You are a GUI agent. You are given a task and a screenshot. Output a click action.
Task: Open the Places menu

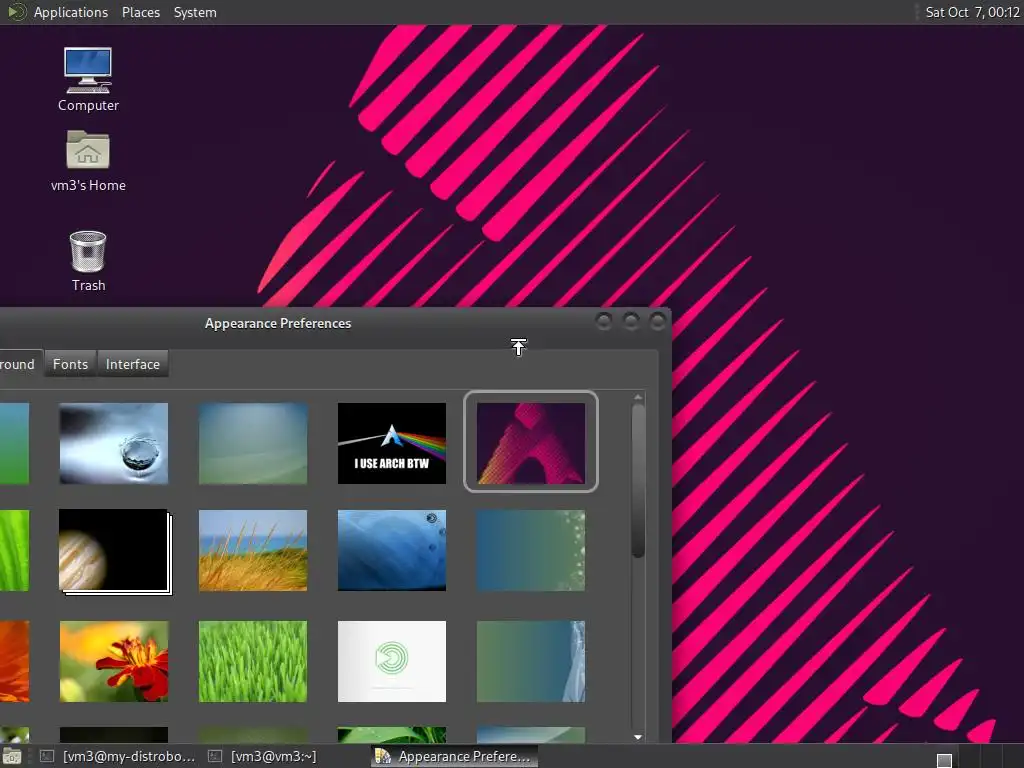140,12
